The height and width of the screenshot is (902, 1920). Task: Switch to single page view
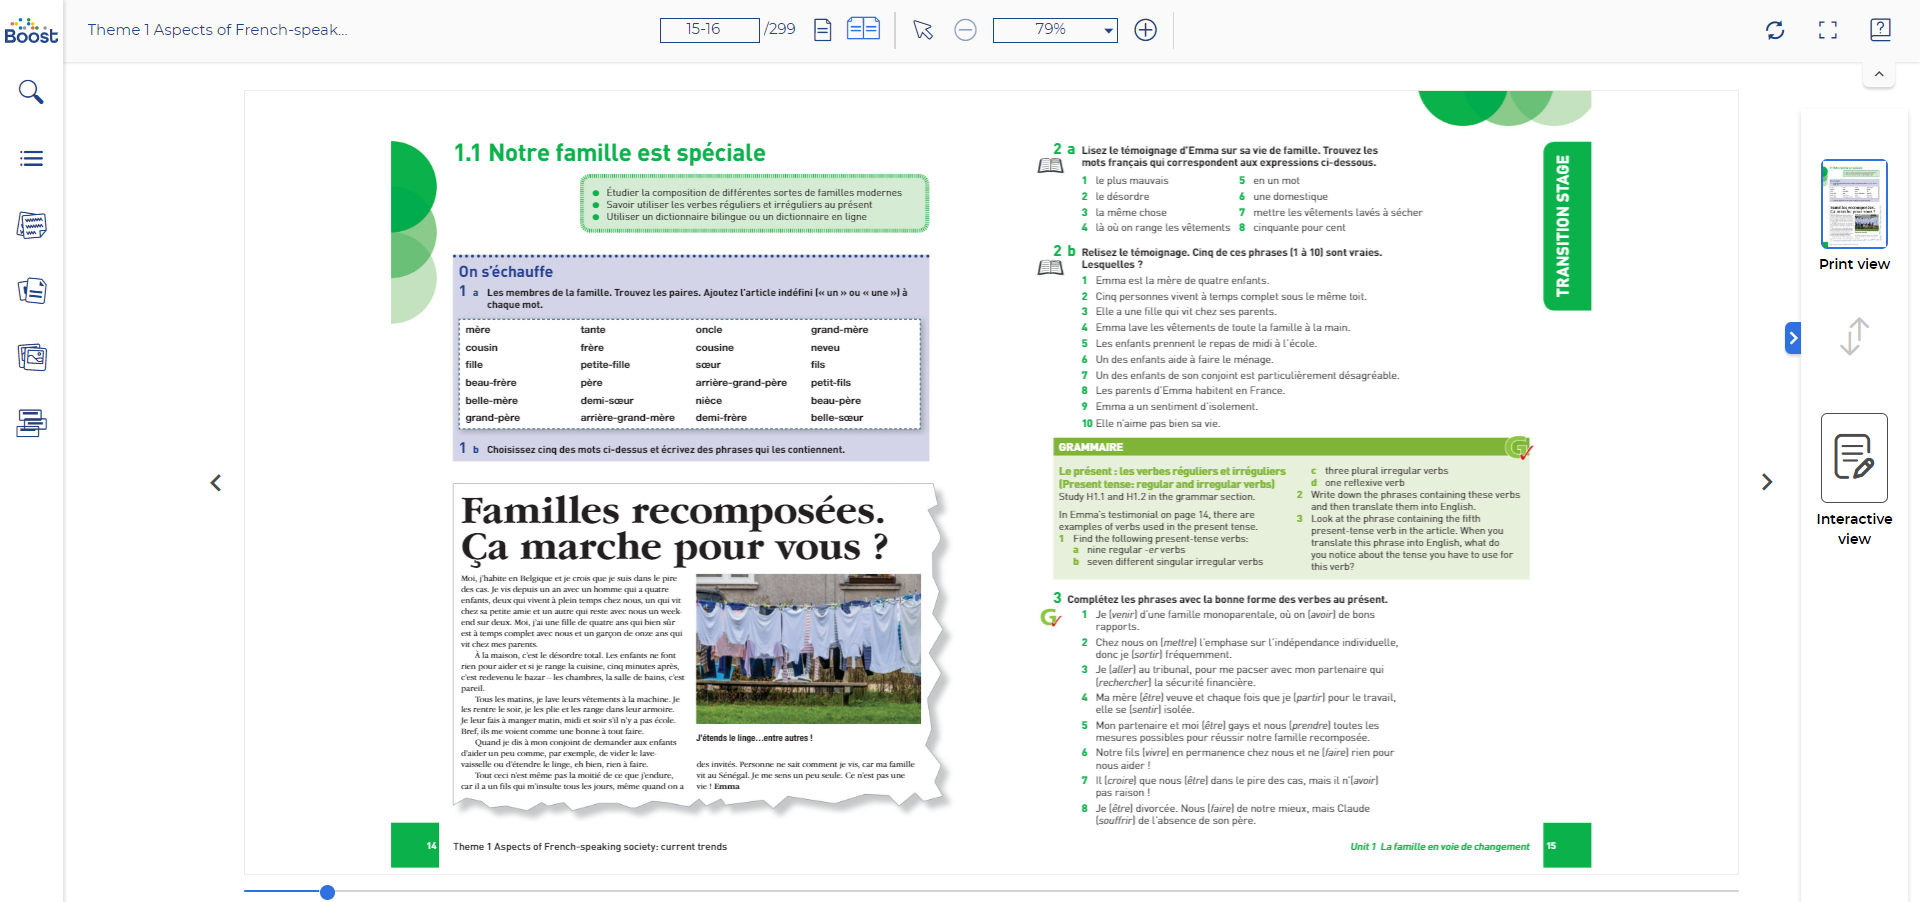click(x=822, y=30)
